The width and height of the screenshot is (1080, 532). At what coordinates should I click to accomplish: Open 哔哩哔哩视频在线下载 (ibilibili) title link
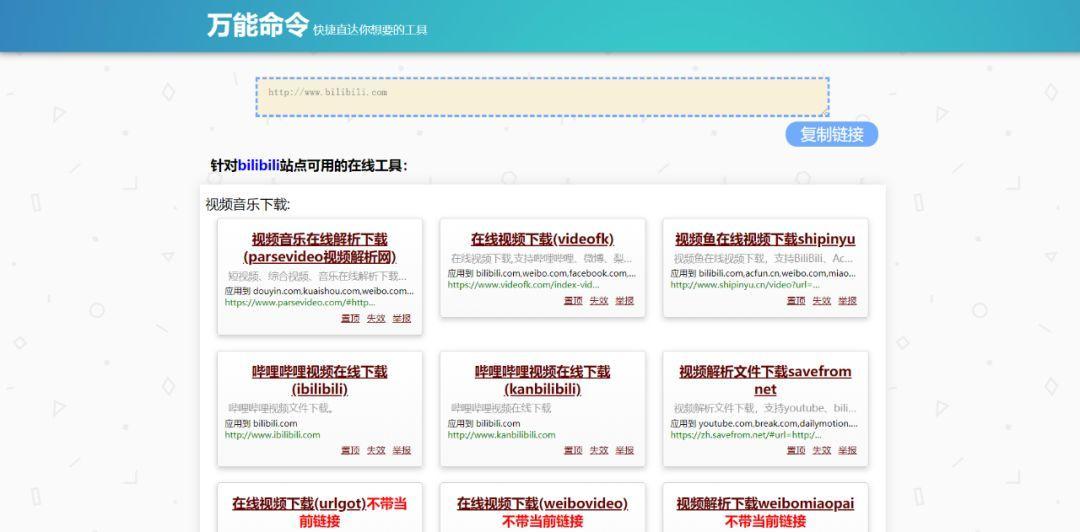[x=320, y=380]
